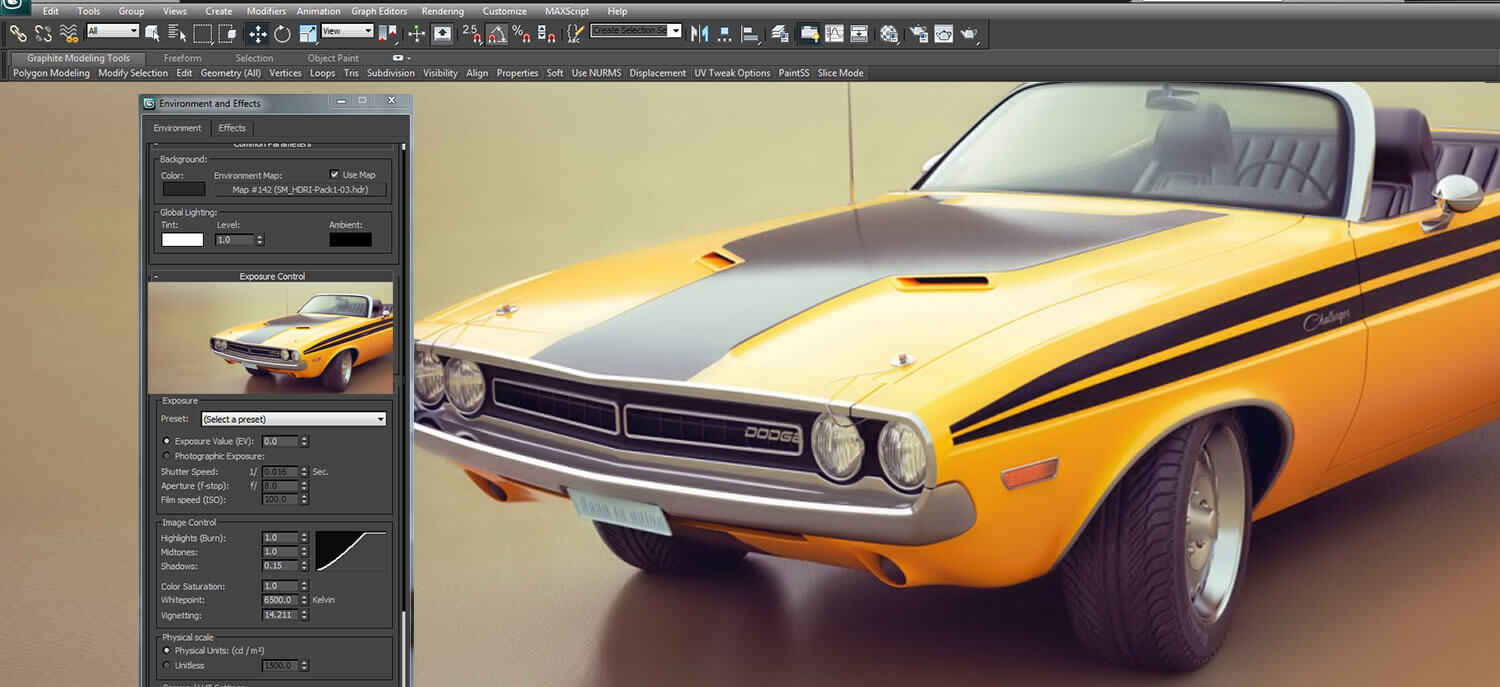Select the Unitless radio button

tap(166, 665)
